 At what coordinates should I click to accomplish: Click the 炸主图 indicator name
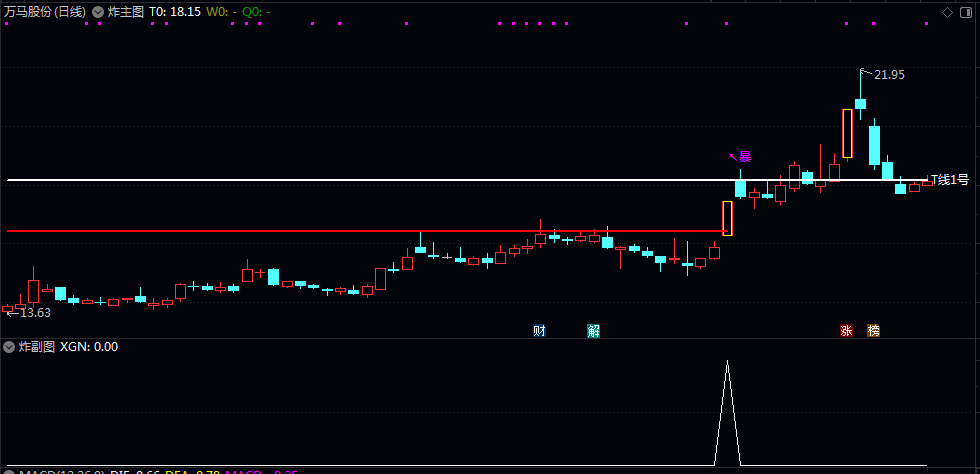pyautogui.click(x=126, y=12)
